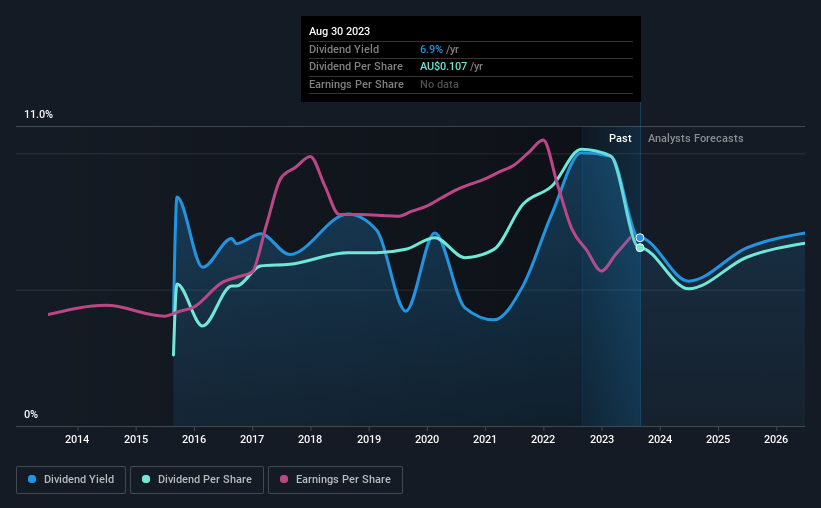Click the 2014 x-axis label
The height and width of the screenshot is (508, 821).
tap(77, 439)
